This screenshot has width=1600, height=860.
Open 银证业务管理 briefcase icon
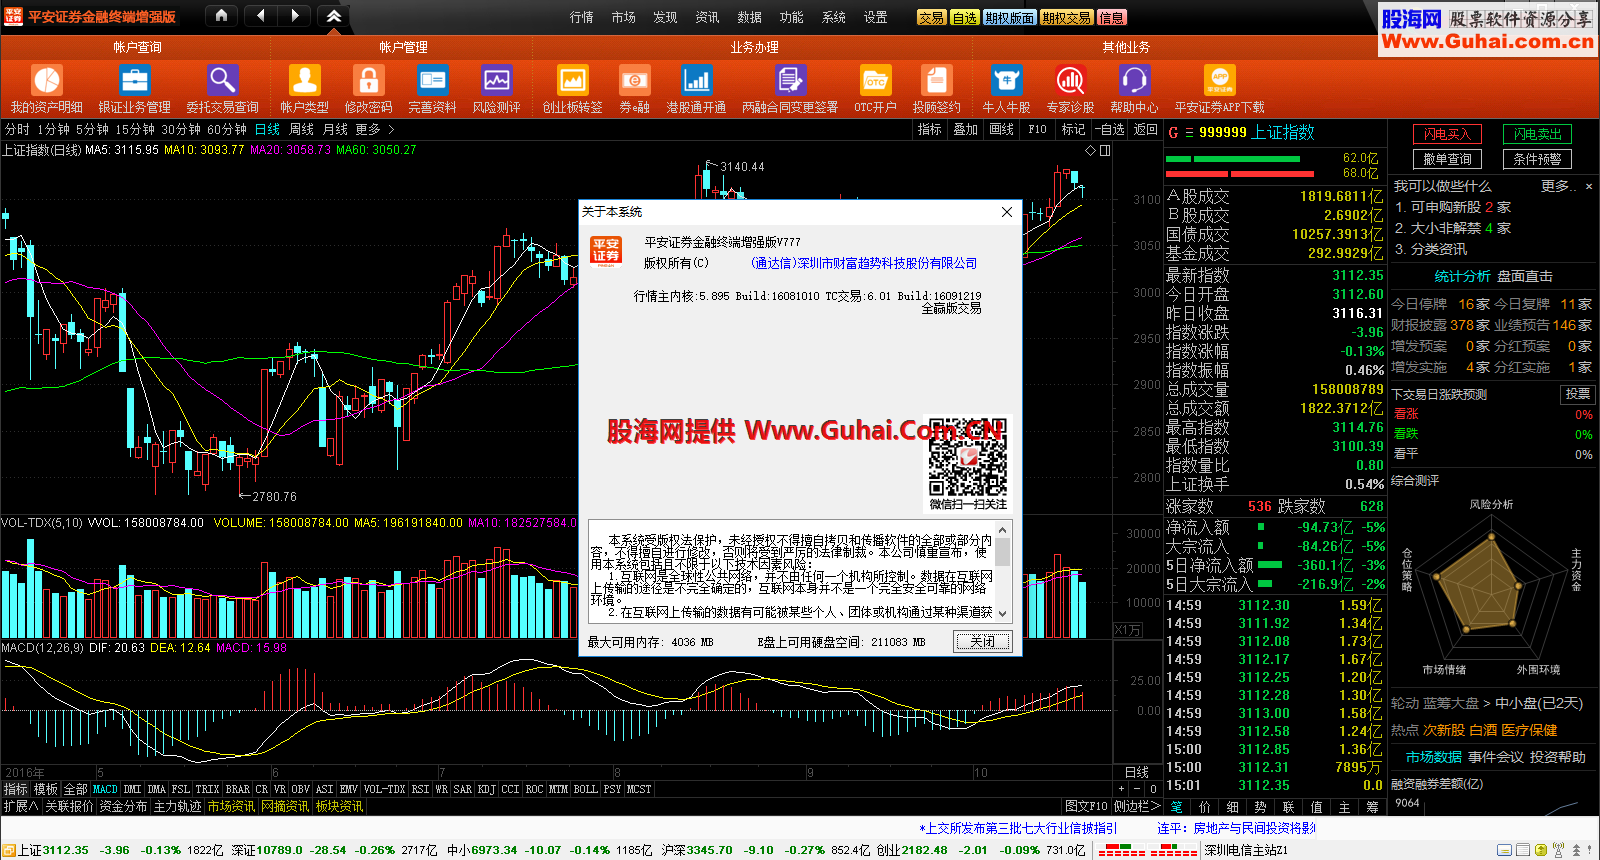coord(134,80)
